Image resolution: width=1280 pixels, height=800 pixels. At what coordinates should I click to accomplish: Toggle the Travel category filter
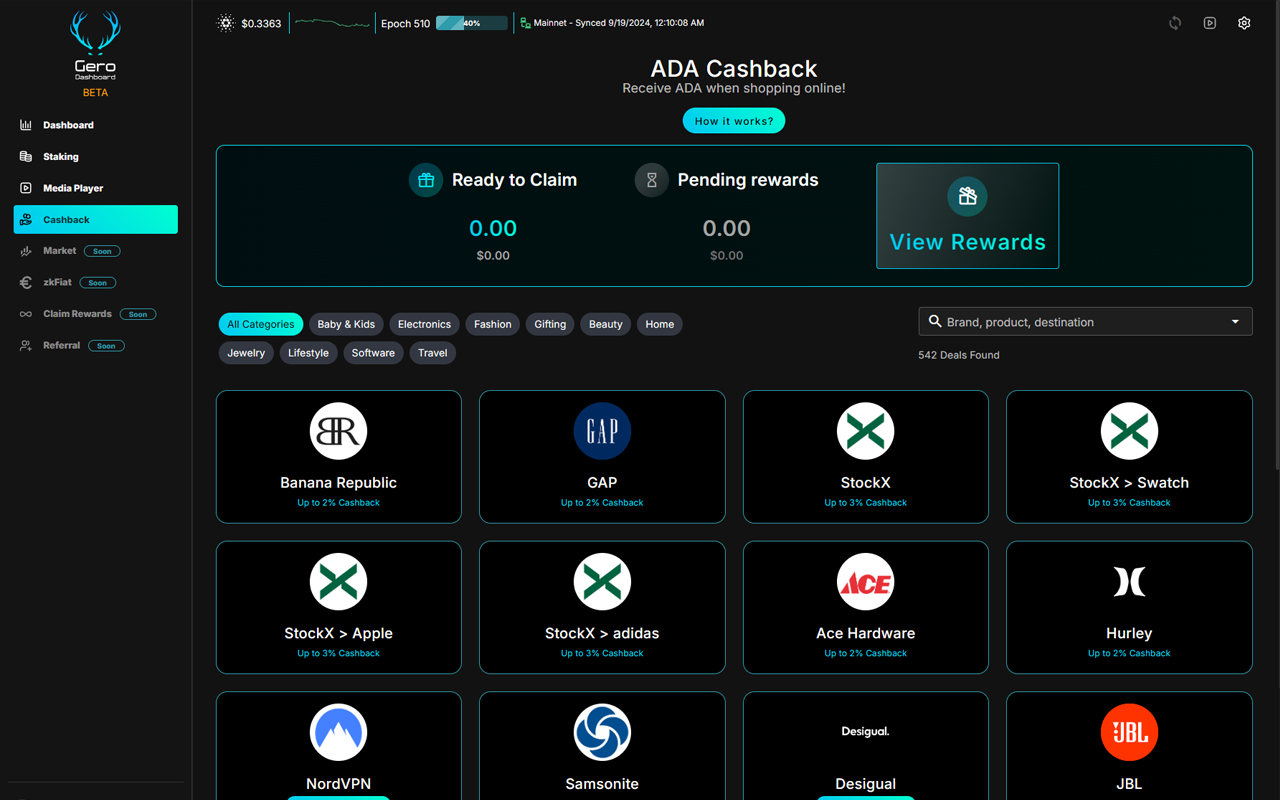(x=432, y=352)
